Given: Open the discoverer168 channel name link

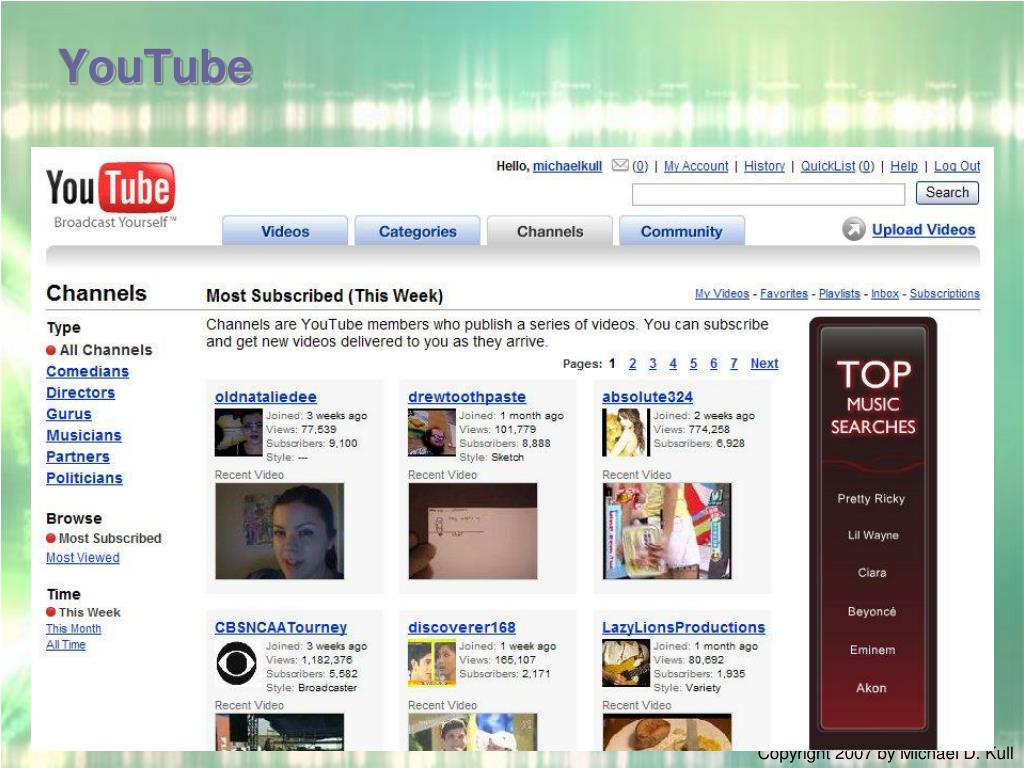Looking at the screenshot, I should coord(462,628).
